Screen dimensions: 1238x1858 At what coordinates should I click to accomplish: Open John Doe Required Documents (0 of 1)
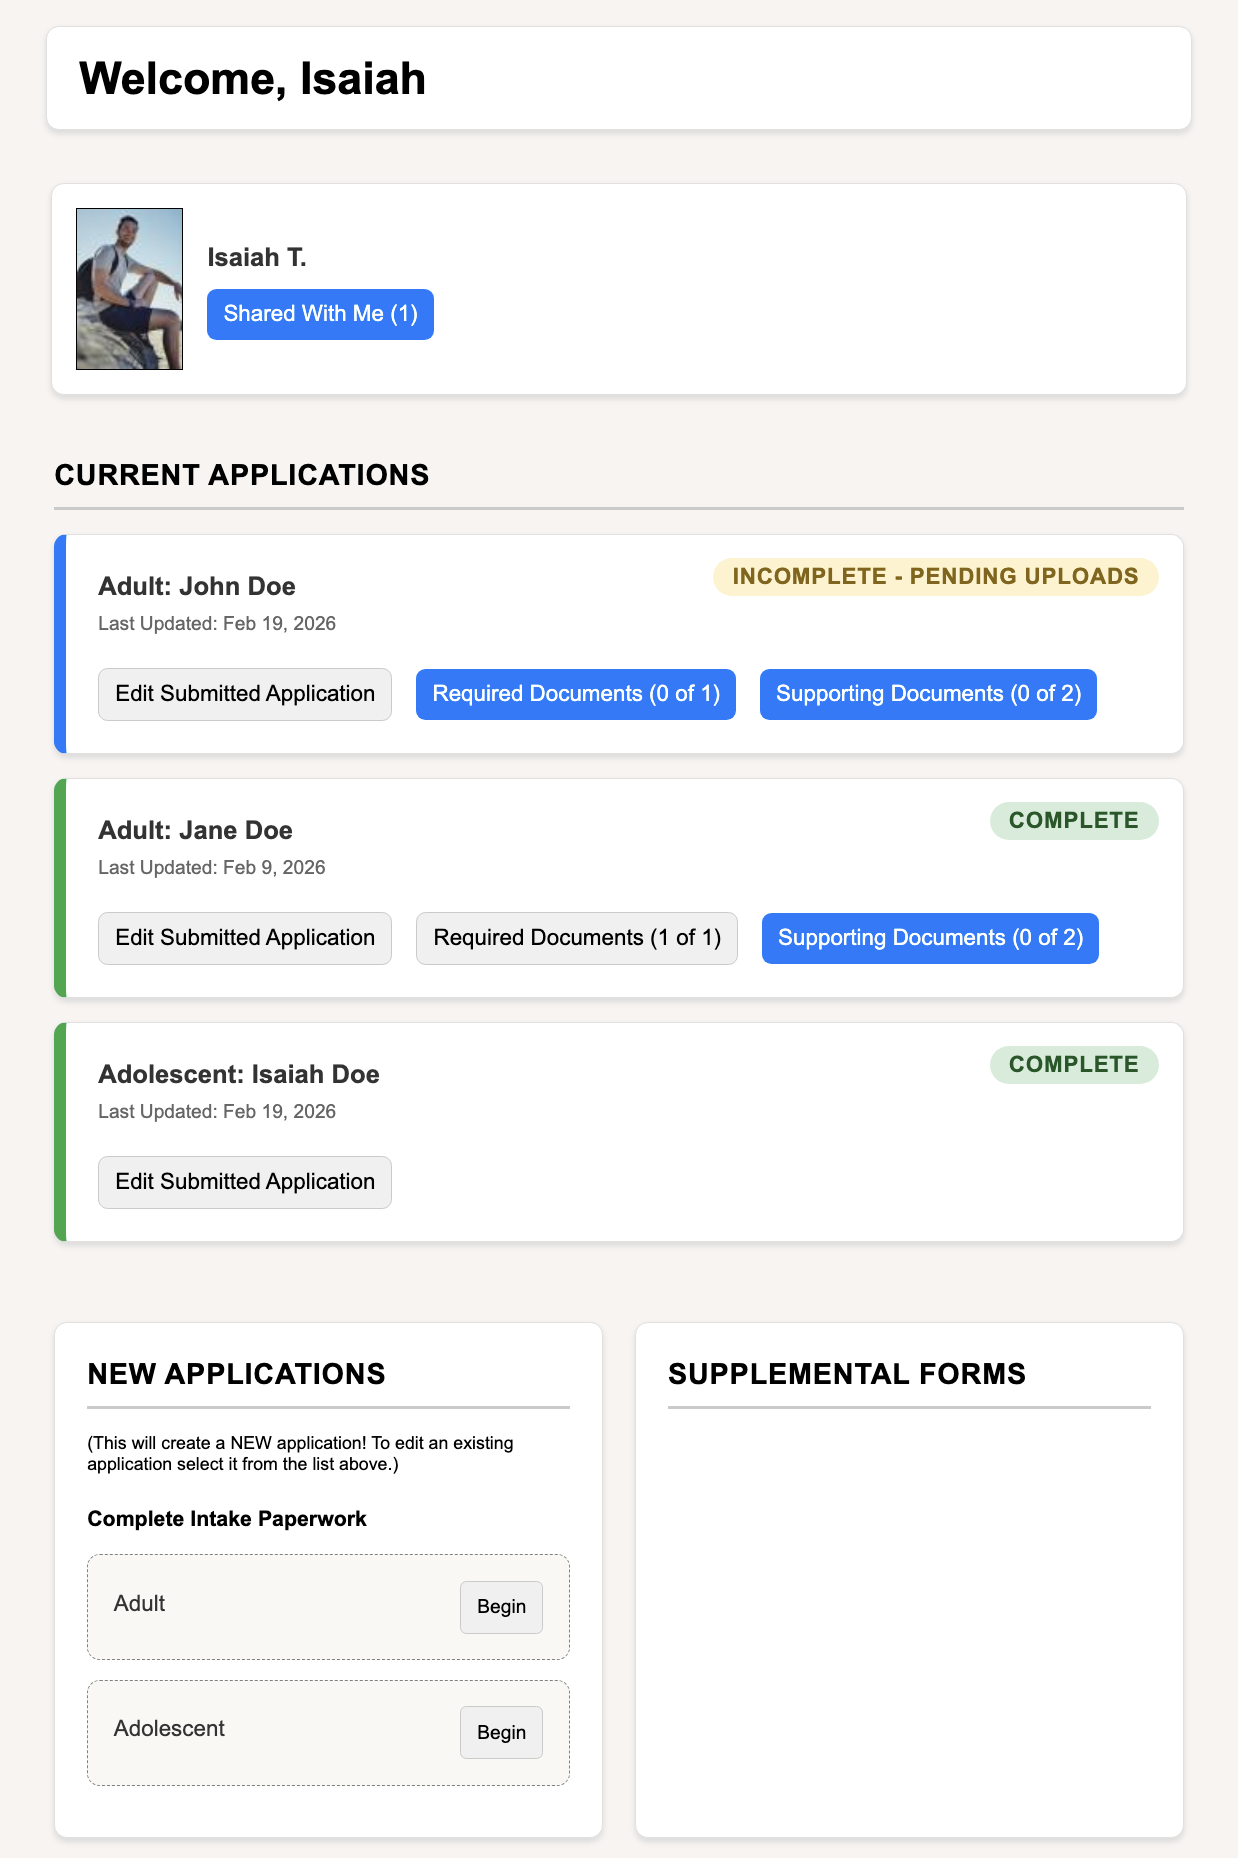(x=576, y=694)
